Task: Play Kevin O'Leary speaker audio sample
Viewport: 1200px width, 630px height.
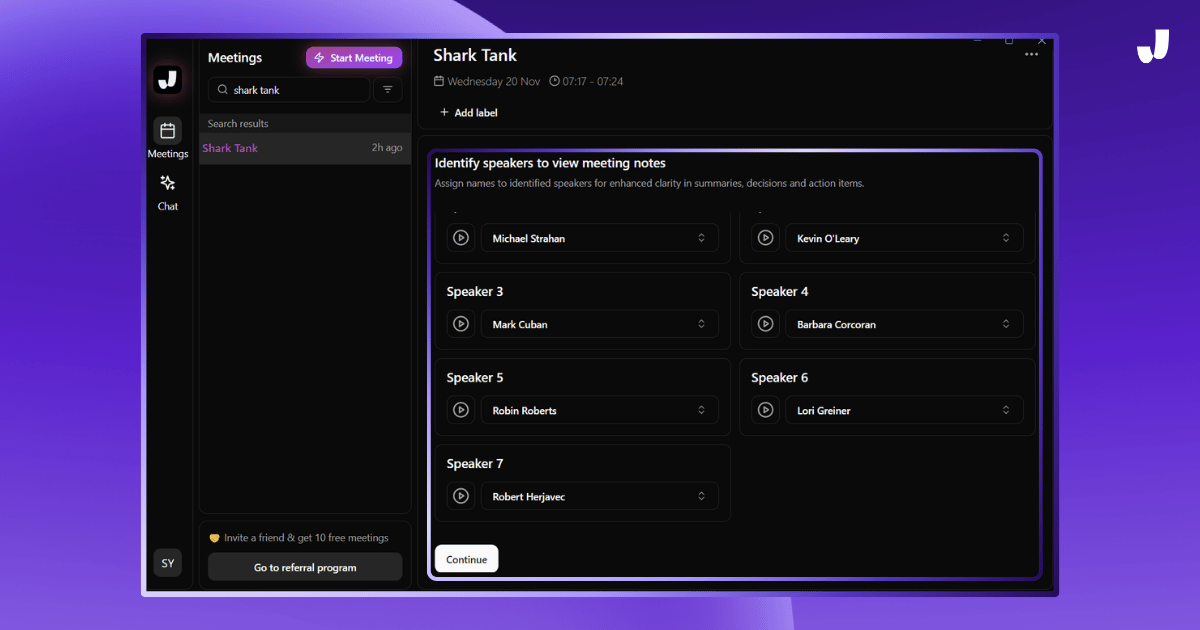Action: coord(765,238)
